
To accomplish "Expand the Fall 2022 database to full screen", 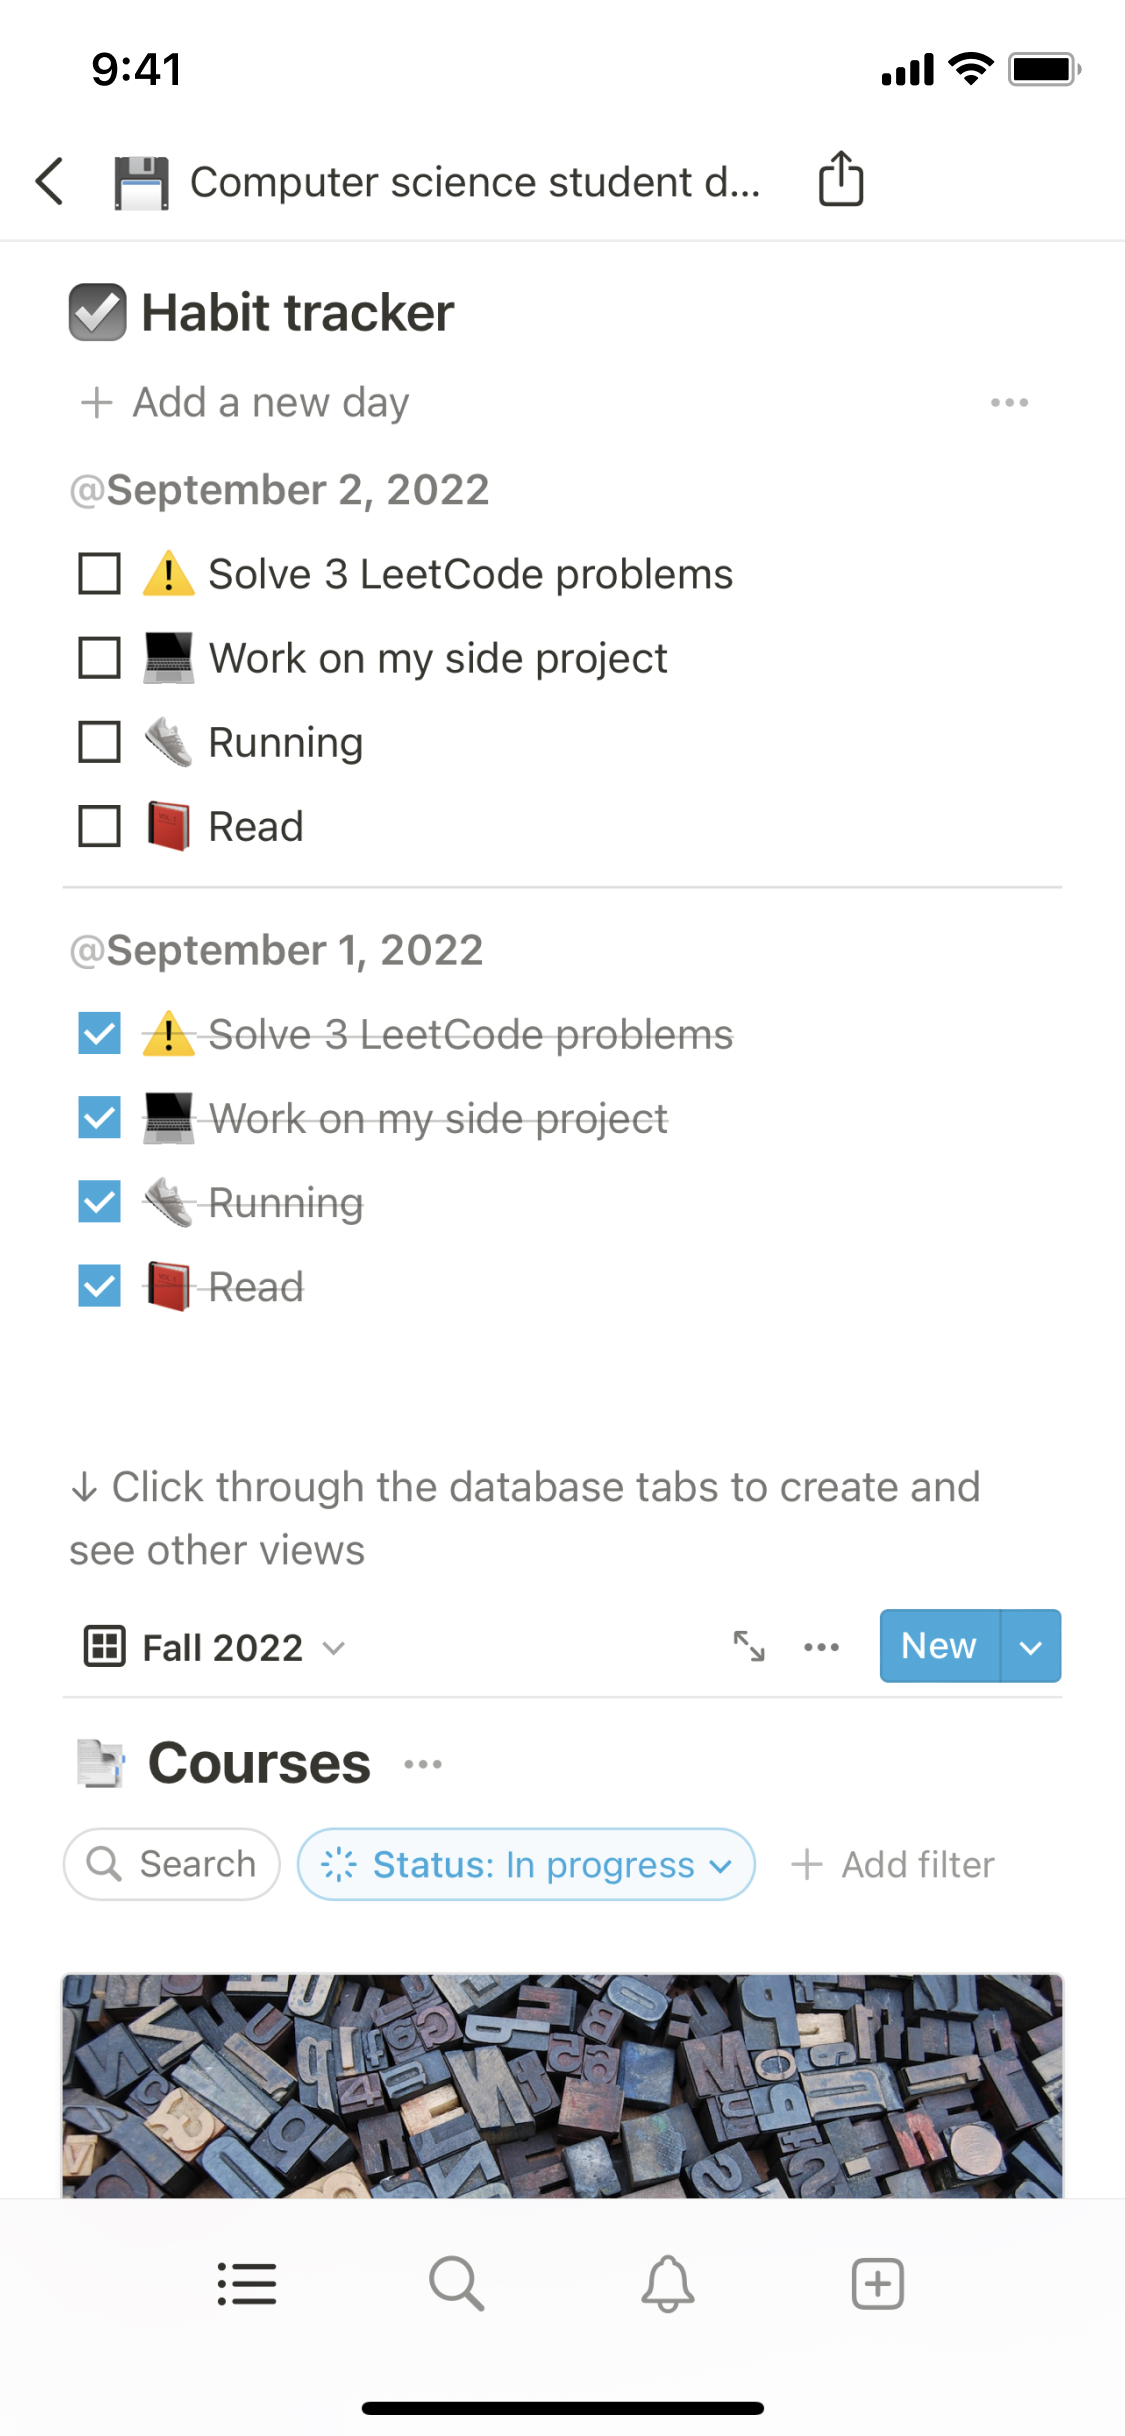I will (749, 1645).
